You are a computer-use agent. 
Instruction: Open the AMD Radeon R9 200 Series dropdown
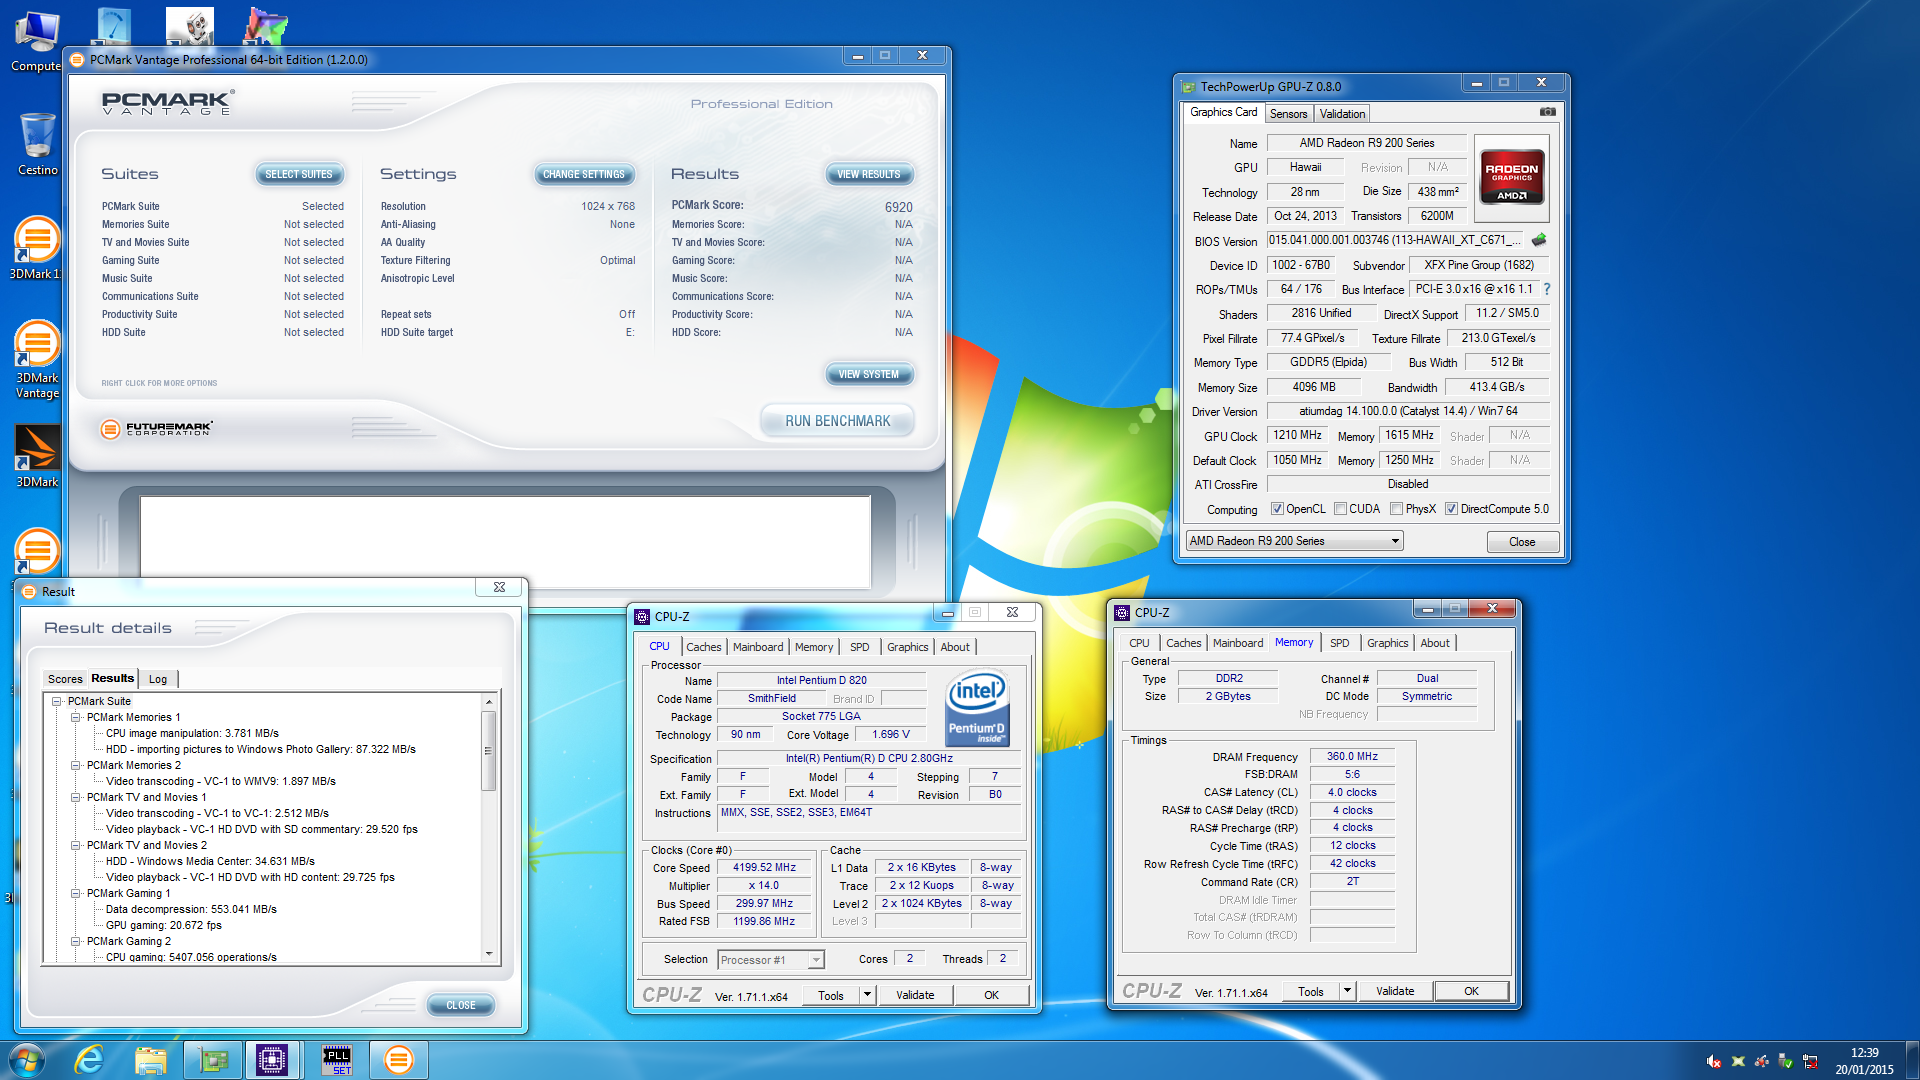1294,541
